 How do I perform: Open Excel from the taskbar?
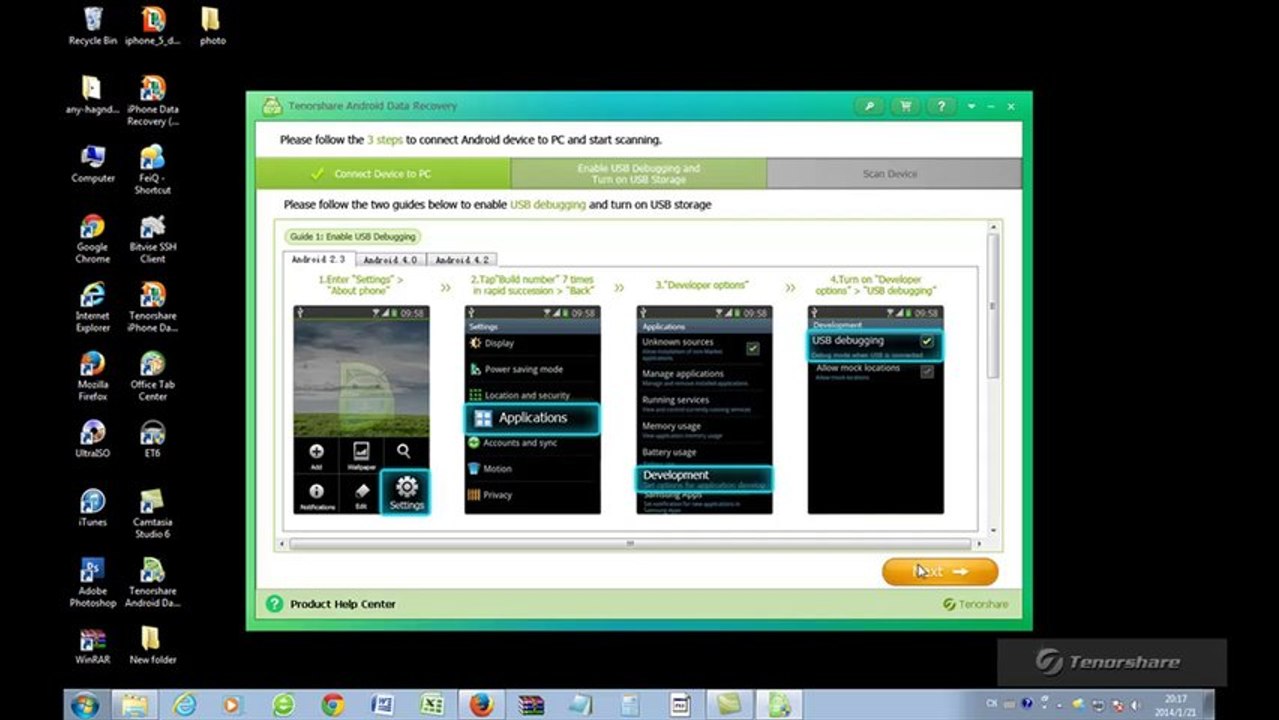432,704
